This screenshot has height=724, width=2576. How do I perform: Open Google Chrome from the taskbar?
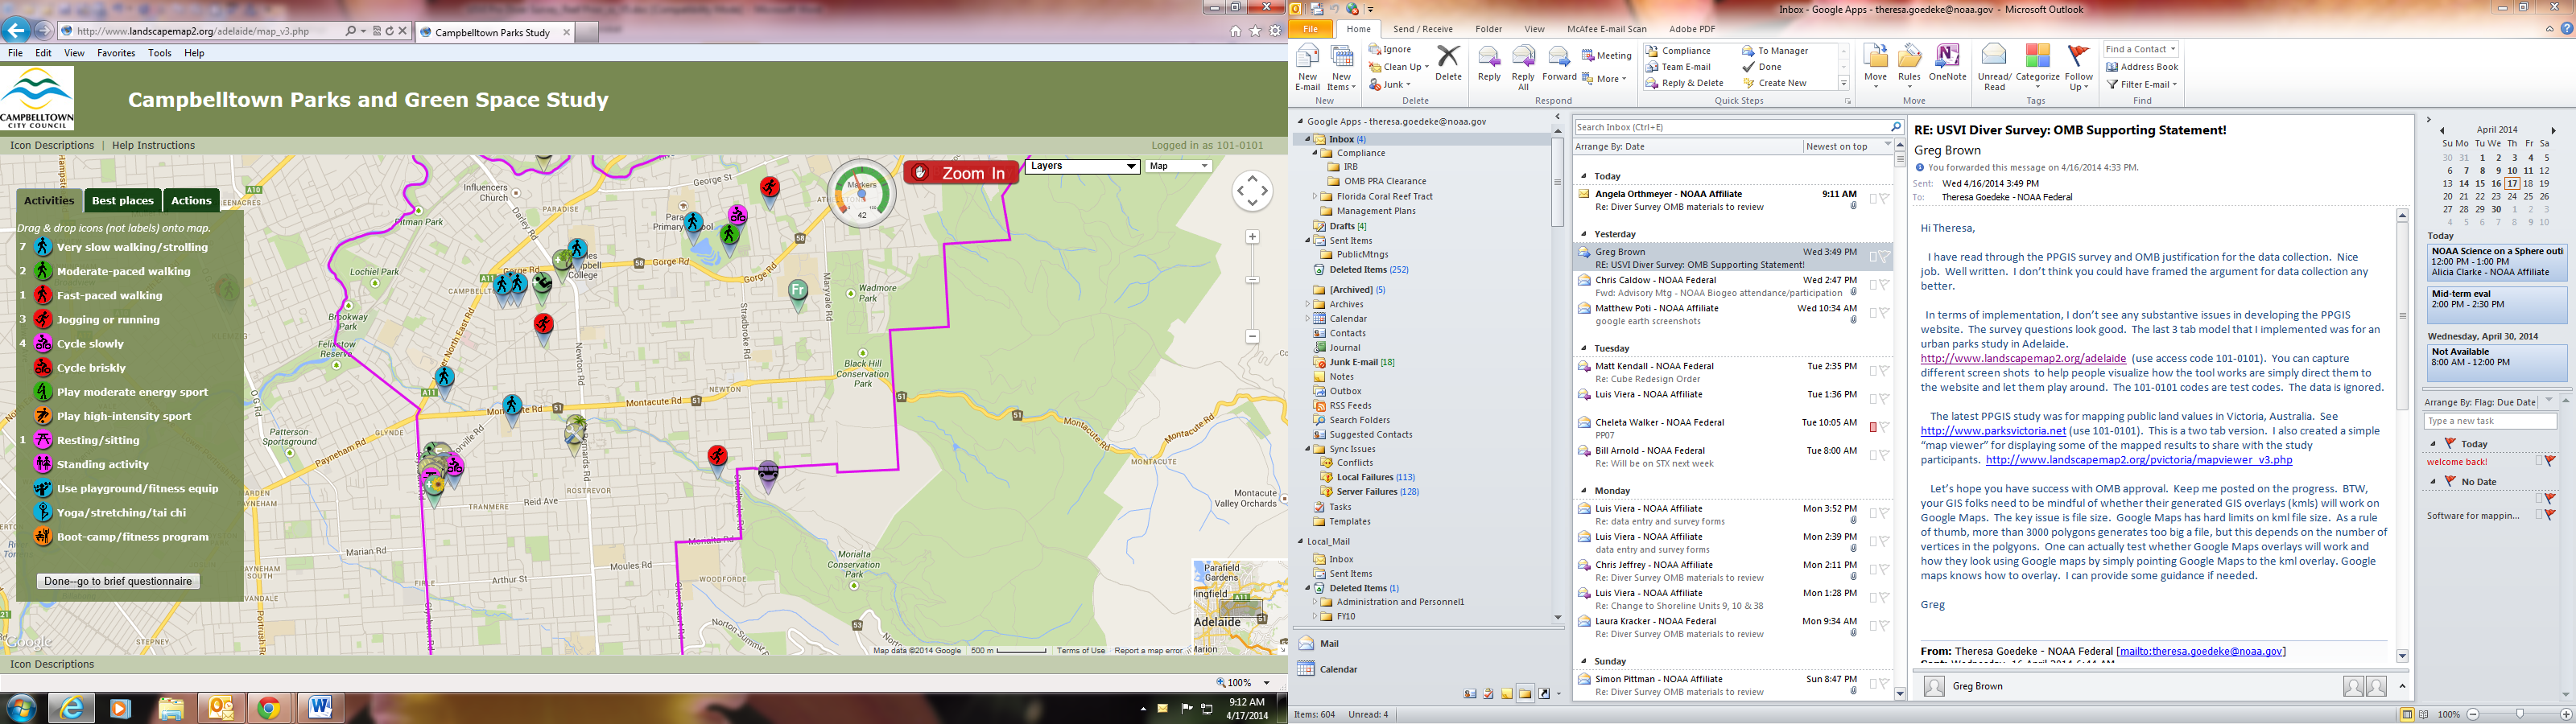coord(269,708)
